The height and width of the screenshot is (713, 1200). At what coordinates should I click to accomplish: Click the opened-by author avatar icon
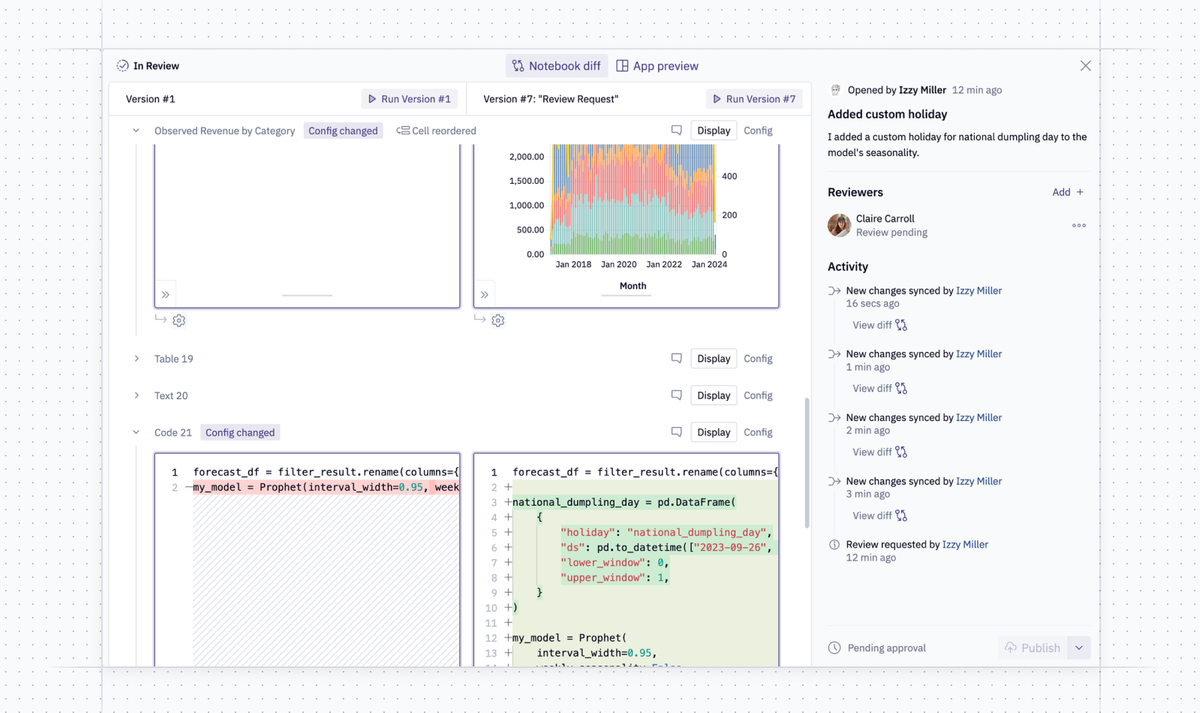pyautogui.click(x=836, y=90)
